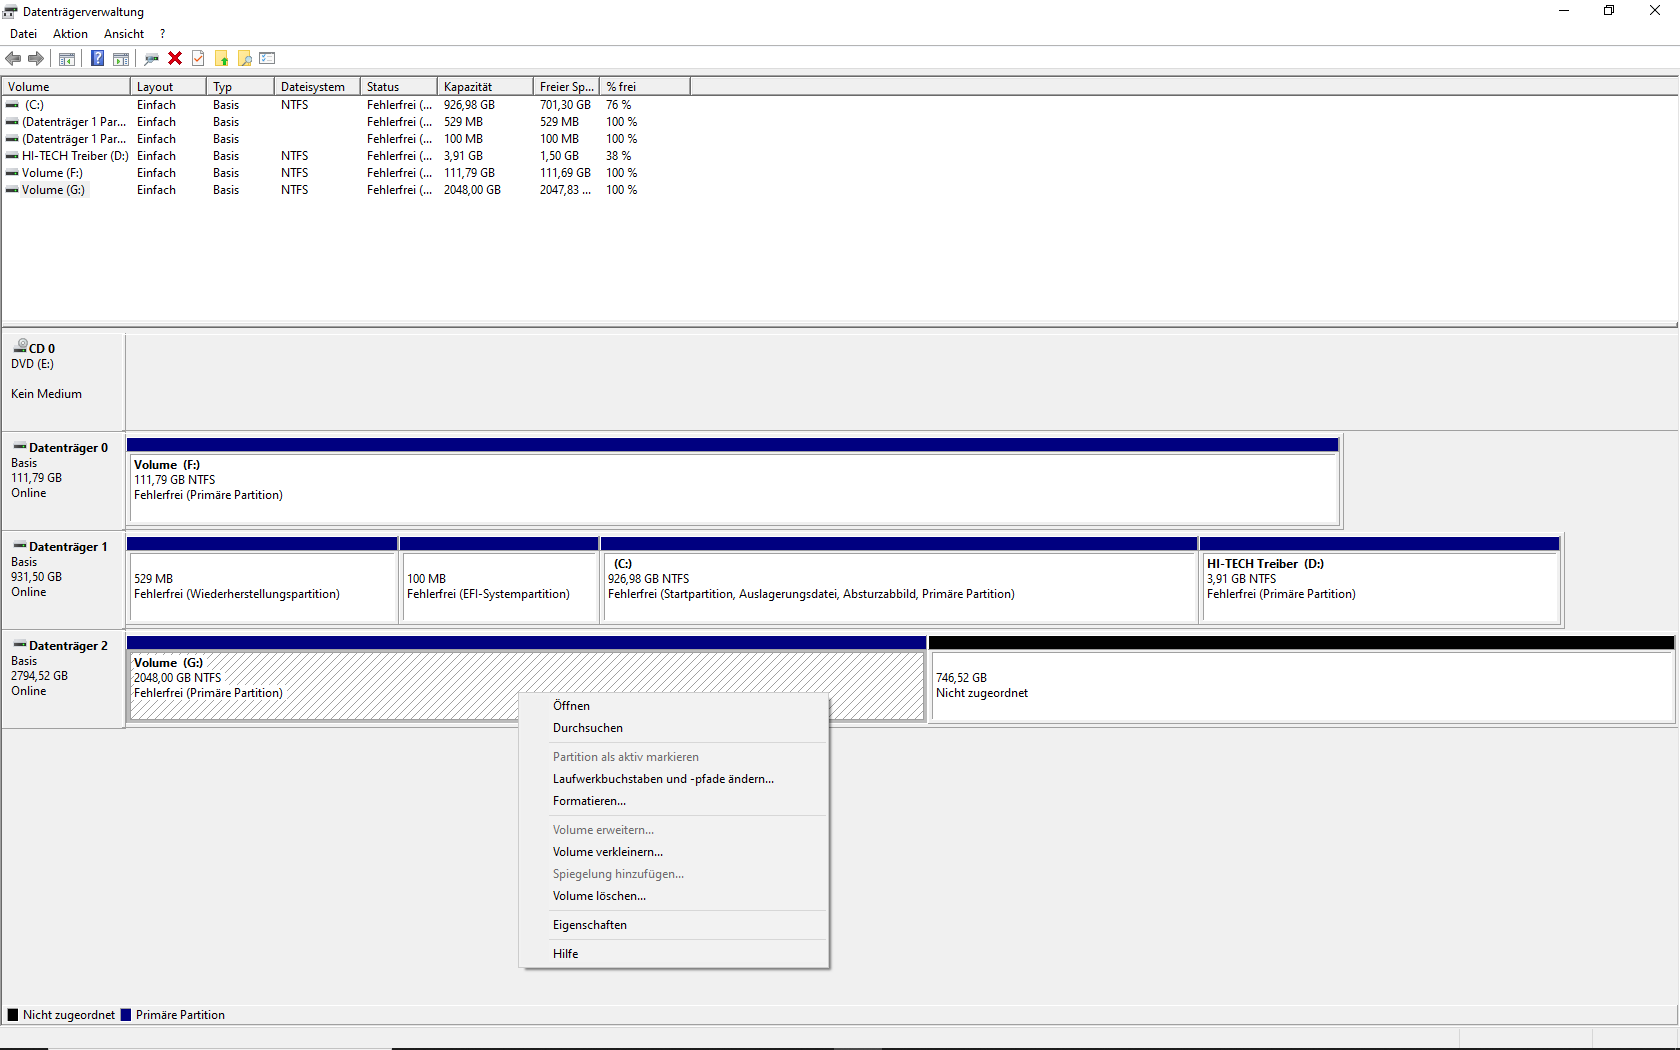
Task: Open Eigenschaften from the context menu
Action: click(x=674, y=925)
